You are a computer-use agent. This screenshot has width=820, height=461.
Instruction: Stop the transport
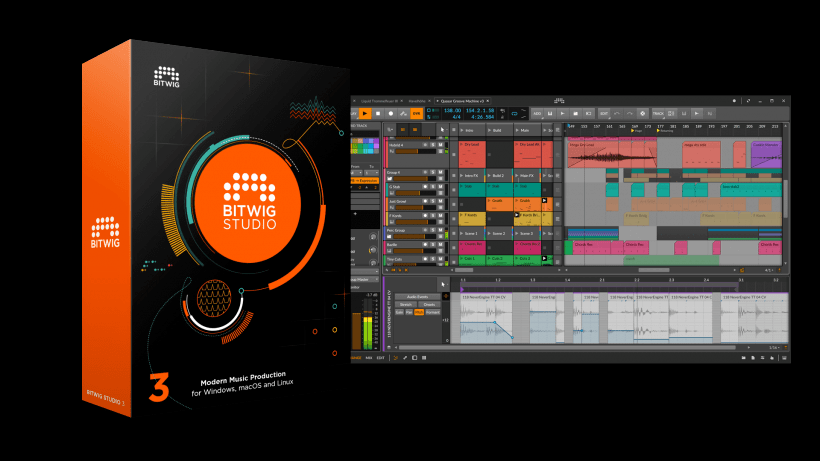[x=378, y=113]
